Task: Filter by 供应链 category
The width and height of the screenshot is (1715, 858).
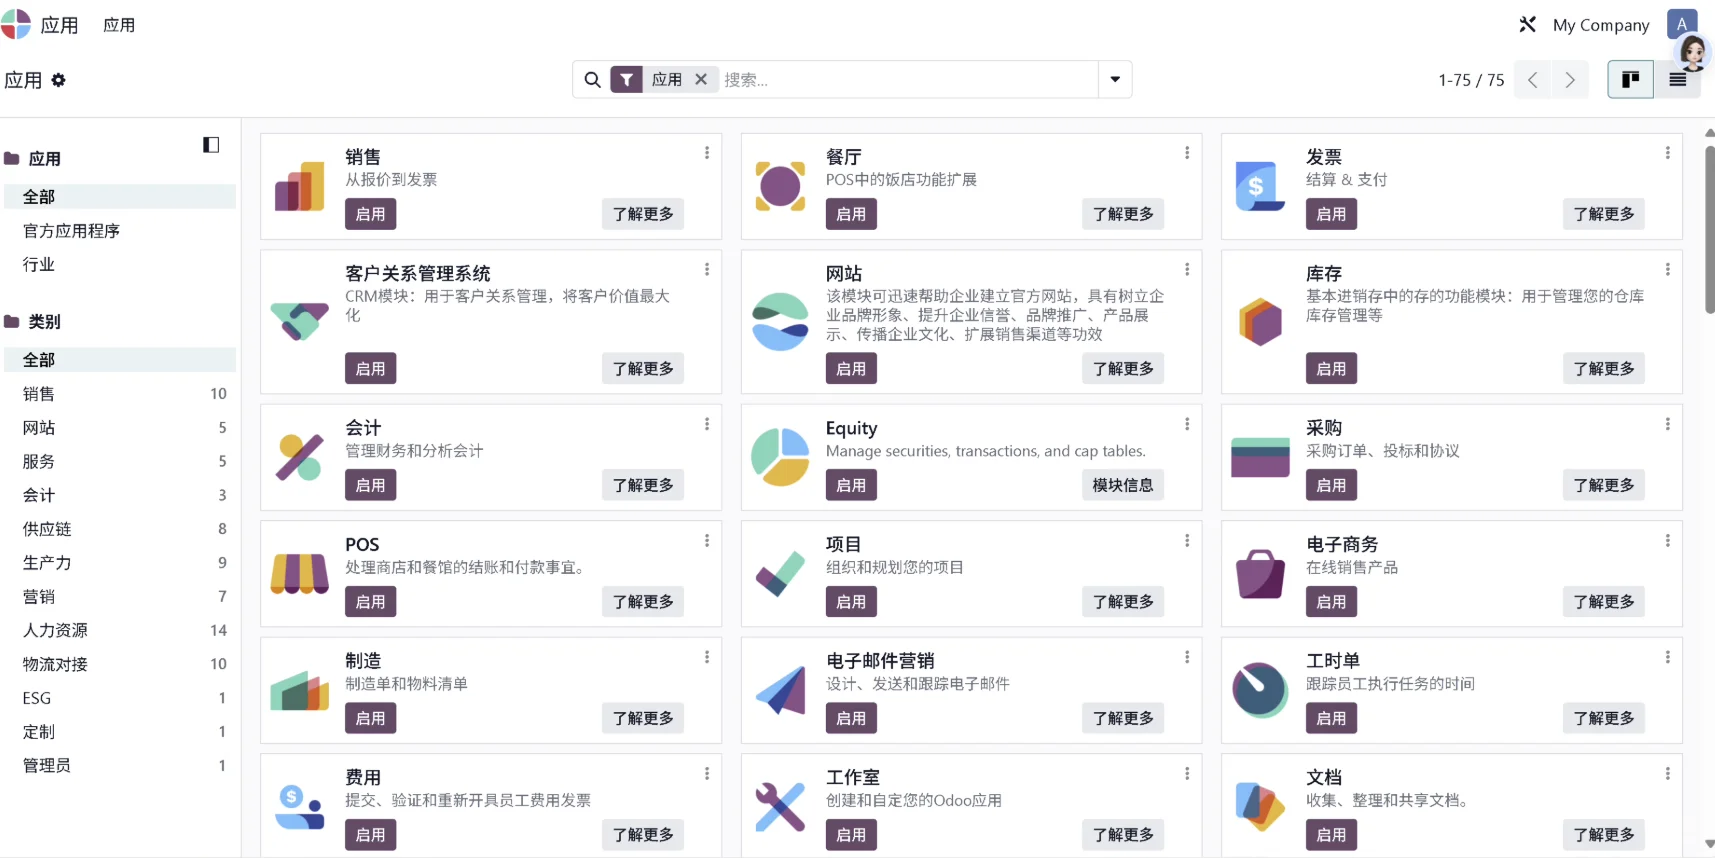Action: click(120, 529)
